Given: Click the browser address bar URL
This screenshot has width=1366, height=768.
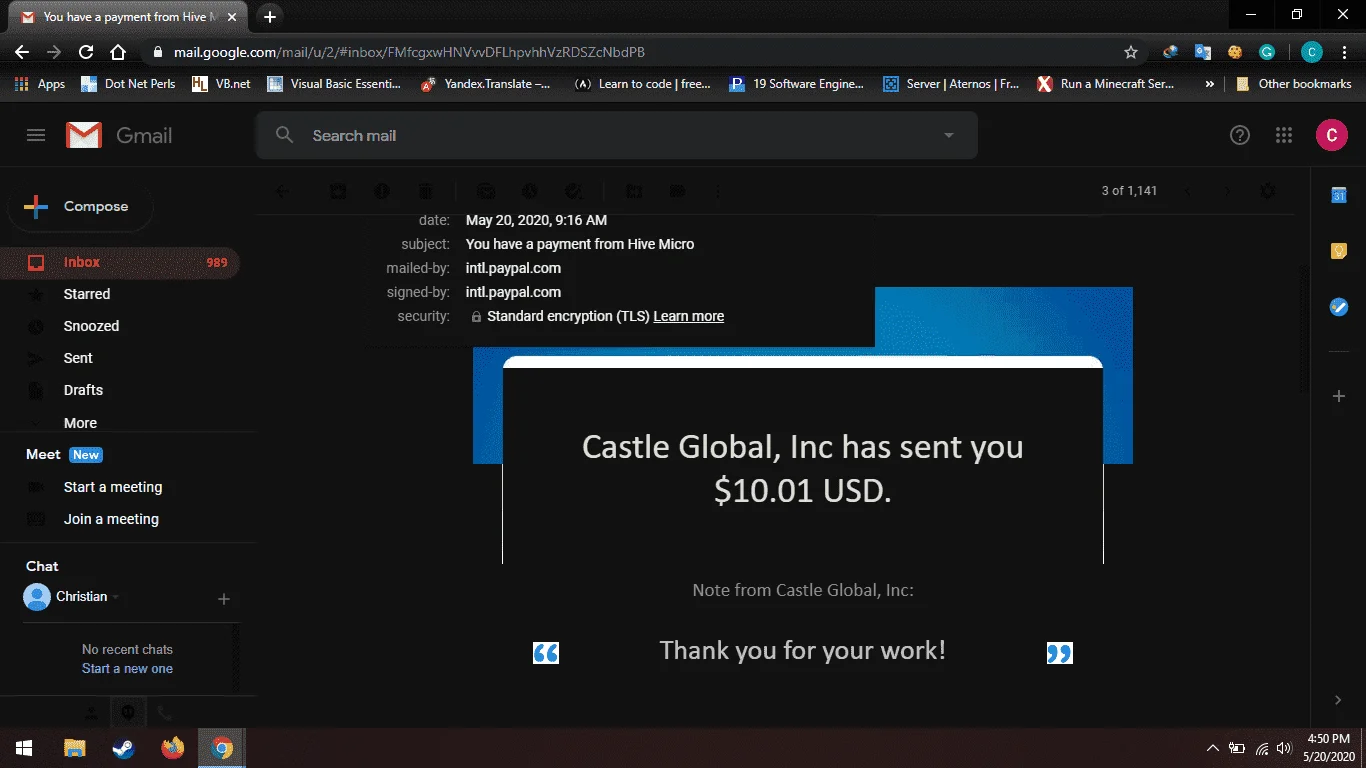Looking at the screenshot, I should 409,52.
